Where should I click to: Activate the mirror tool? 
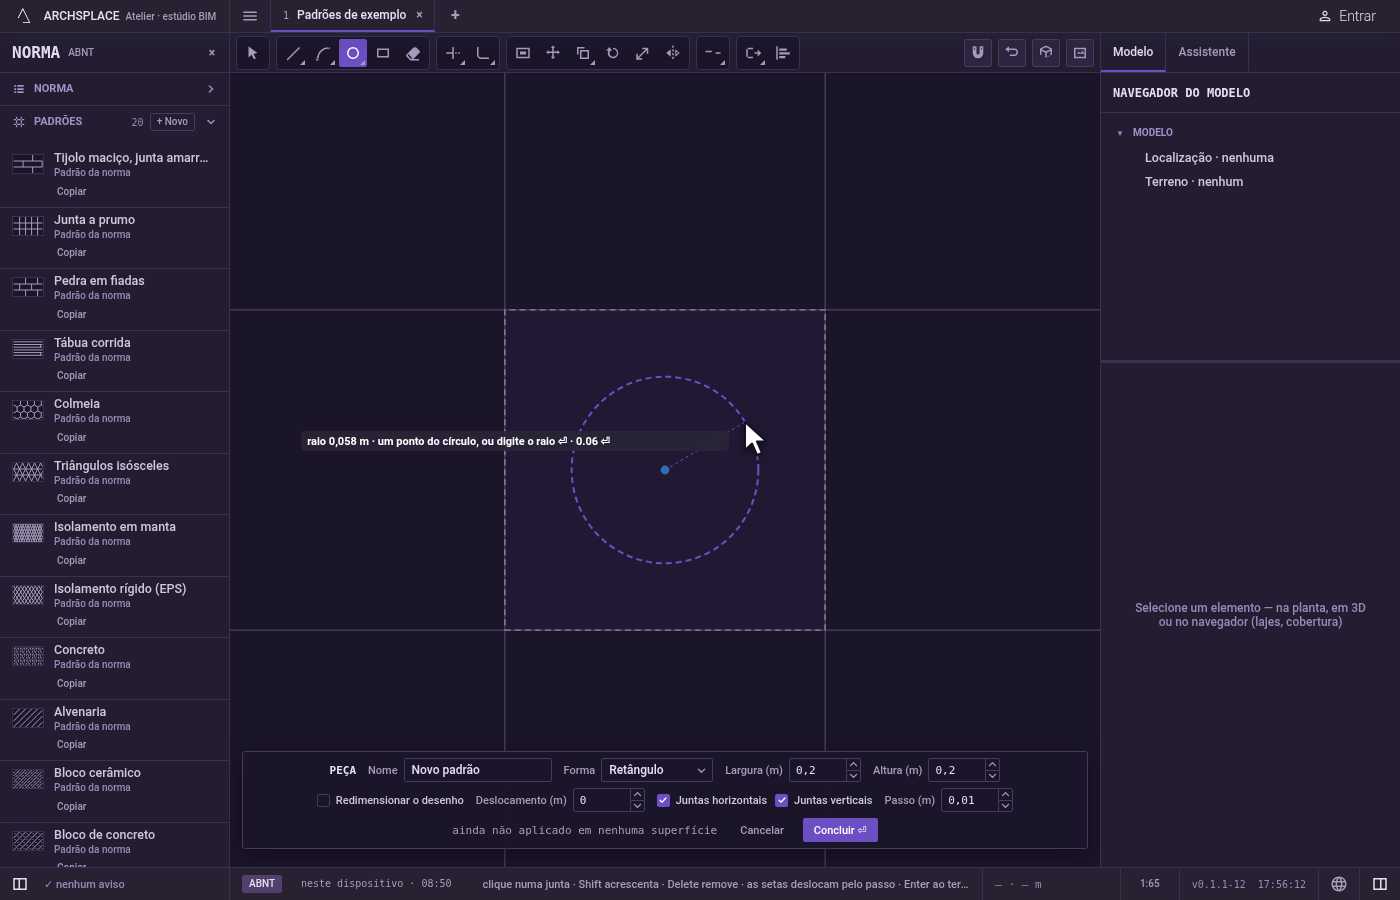tap(673, 53)
